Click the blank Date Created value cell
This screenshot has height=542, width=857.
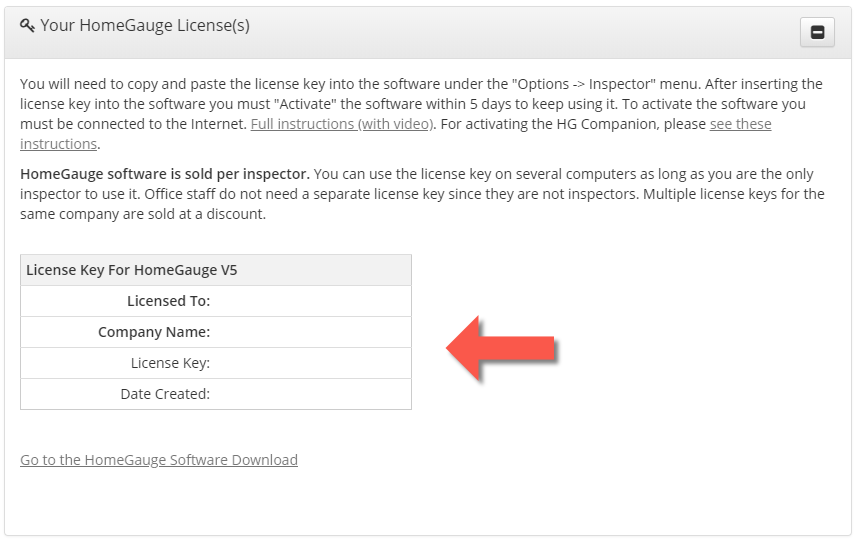(x=310, y=394)
